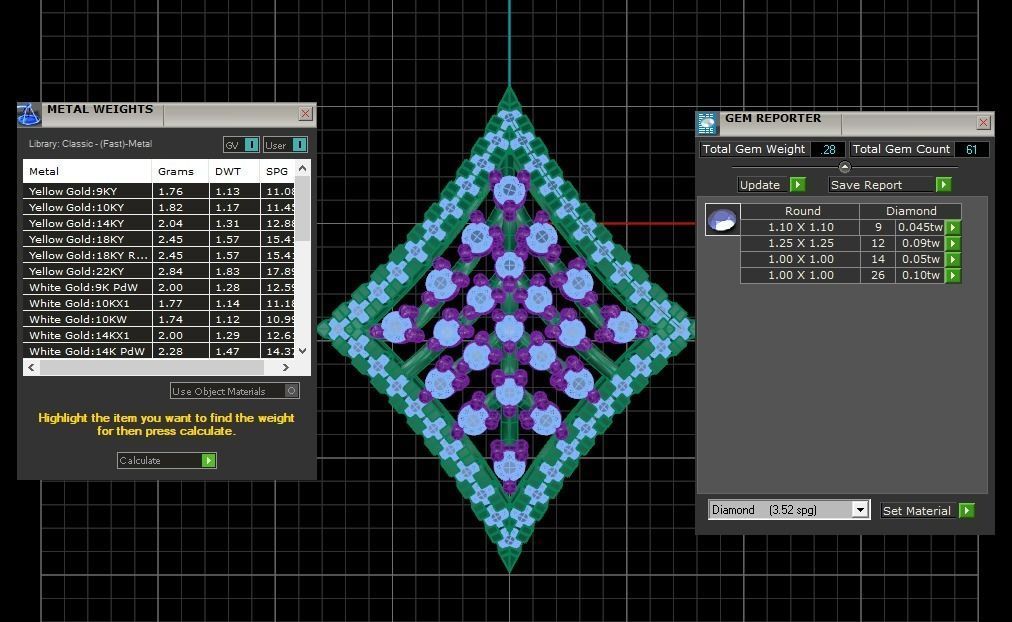
Task: Click the round diamond gem thumbnail
Action: coord(722,219)
